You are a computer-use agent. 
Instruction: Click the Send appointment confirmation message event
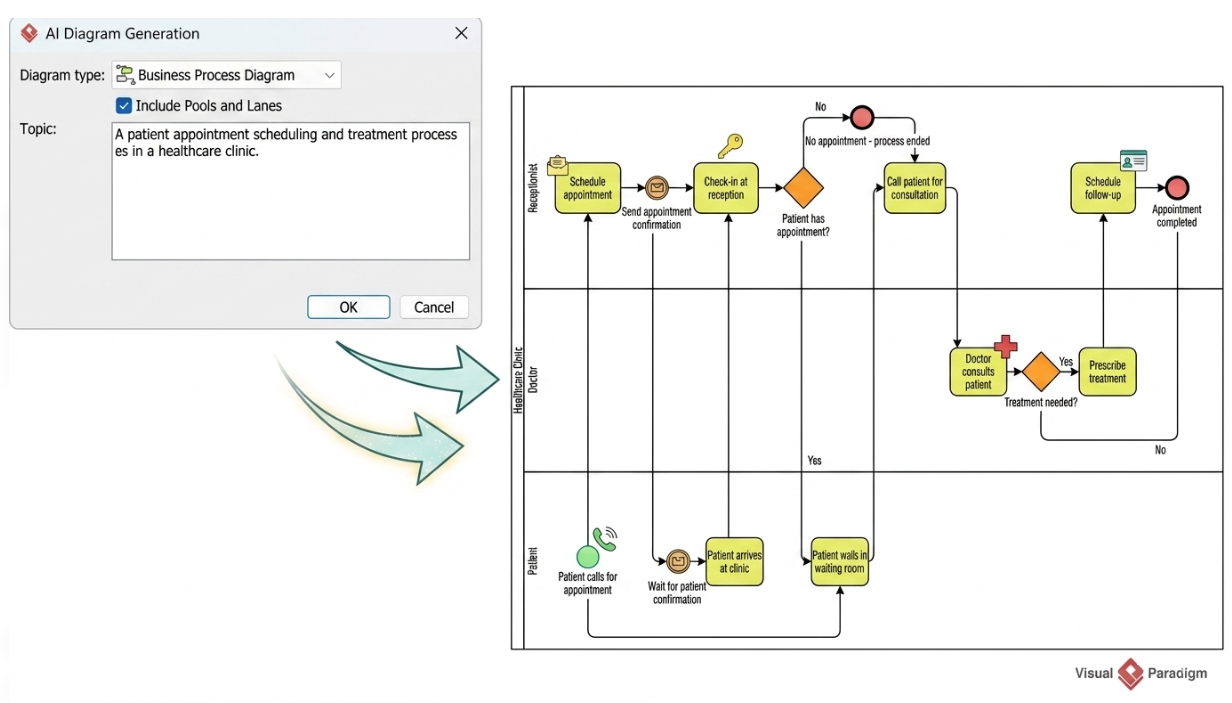click(x=656, y=187)
